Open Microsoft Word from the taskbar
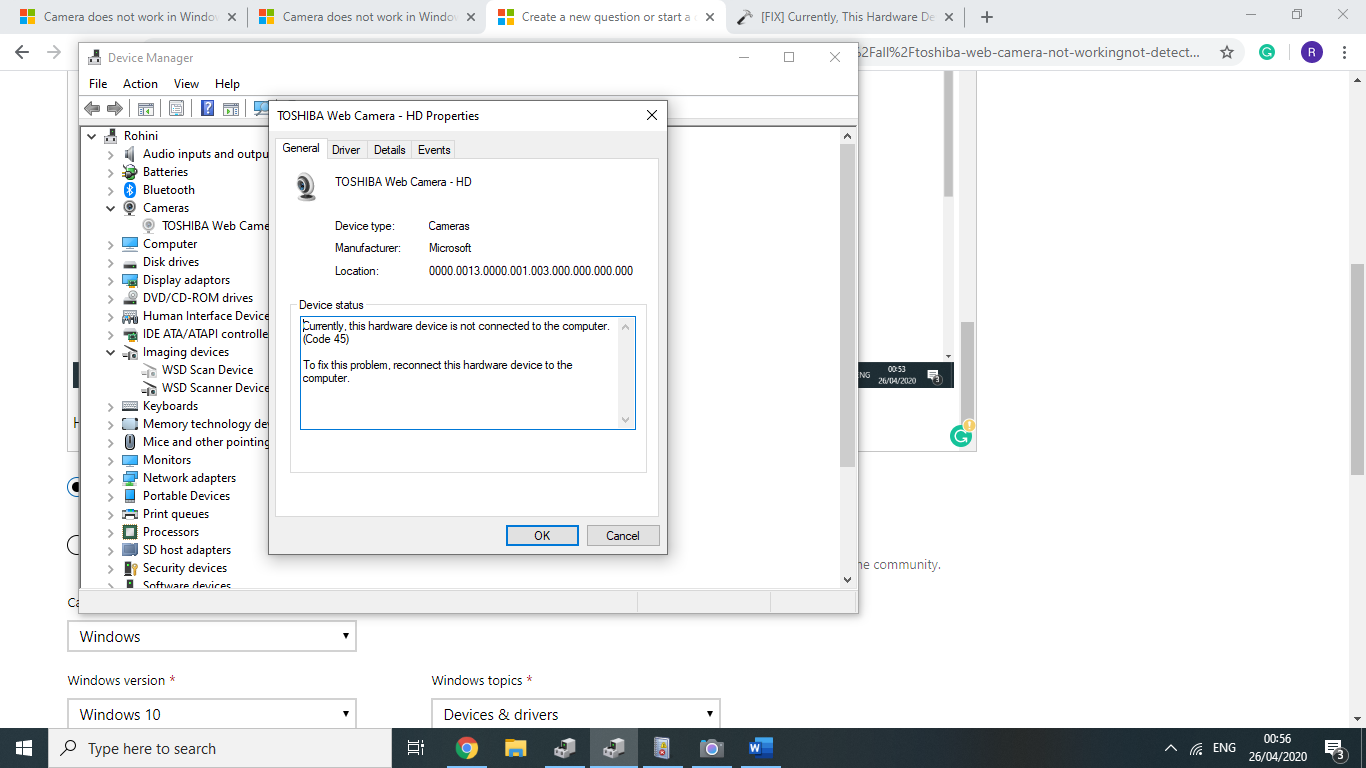The image size is (1366, 768). (760, 748)
